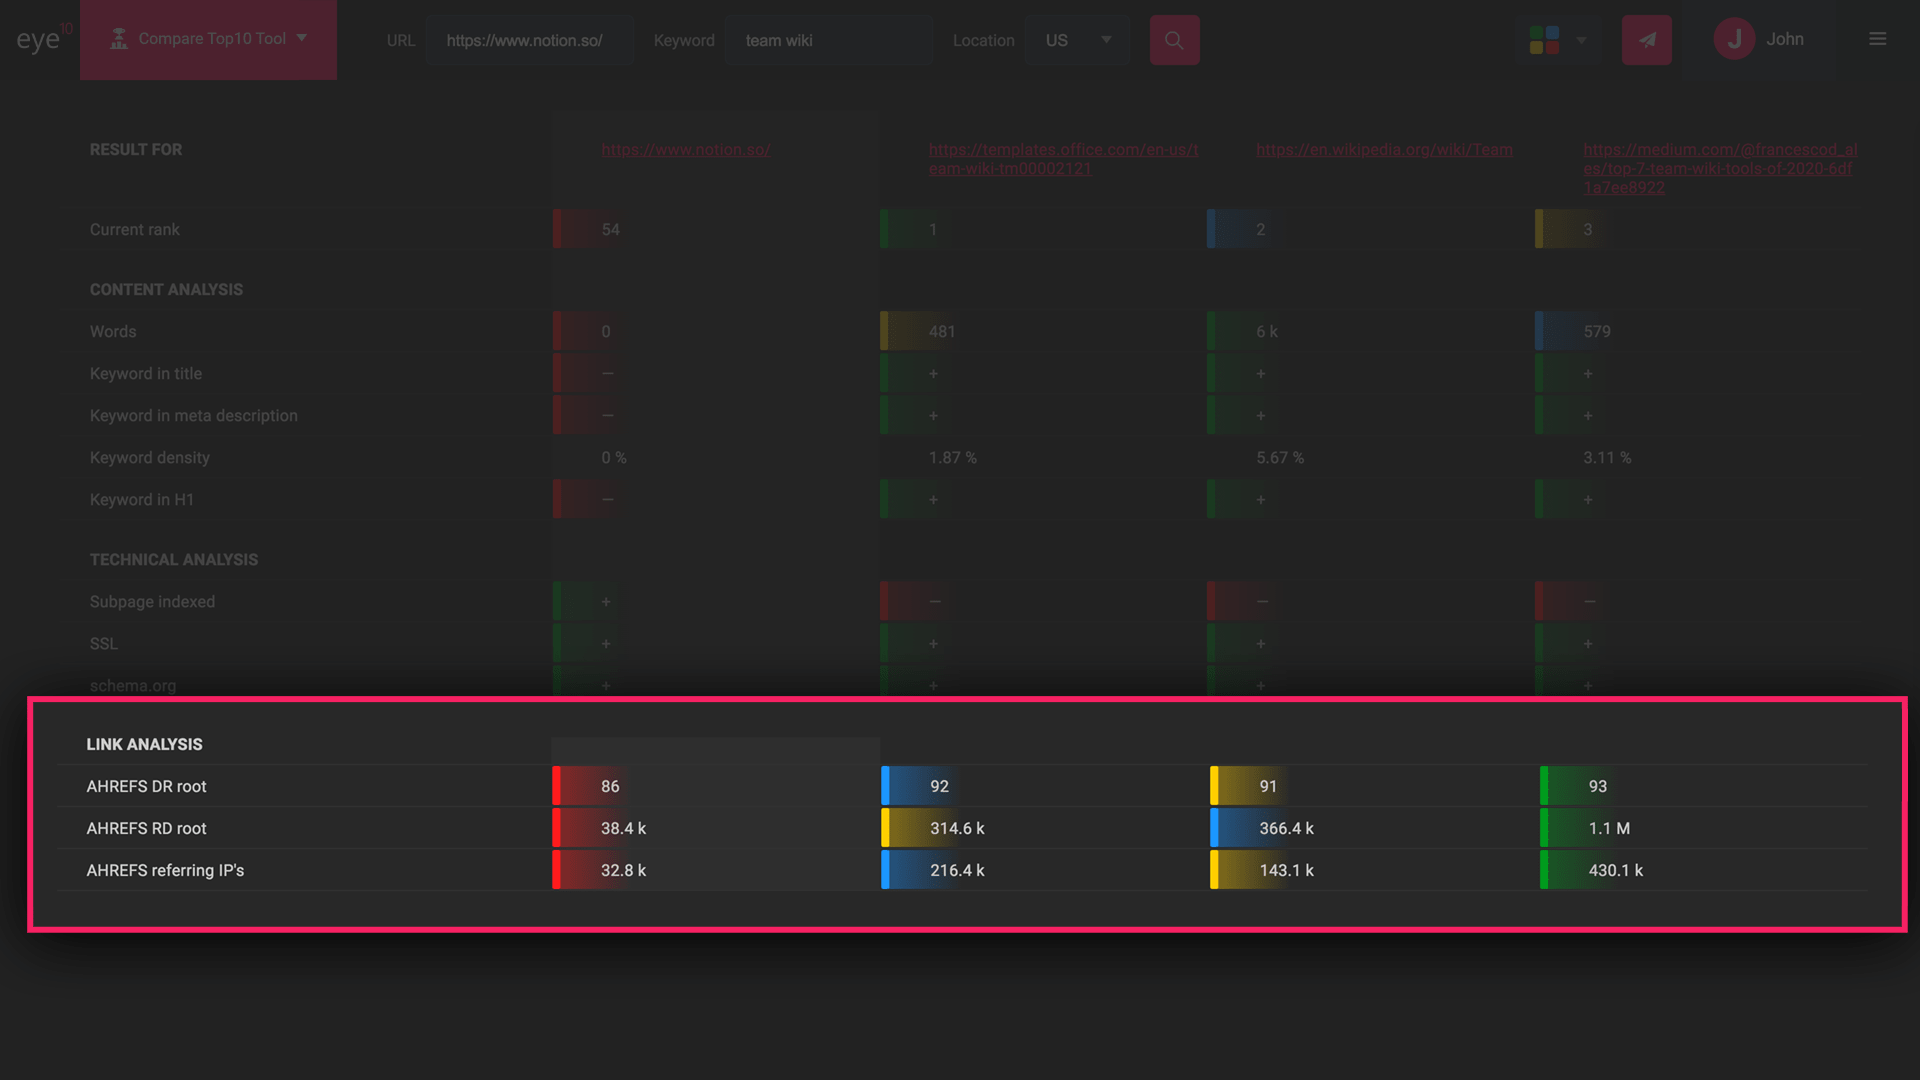1920x1080 pixels.
Task: Click the referring IP's value 216.4 k
Action: pos(957,870)
